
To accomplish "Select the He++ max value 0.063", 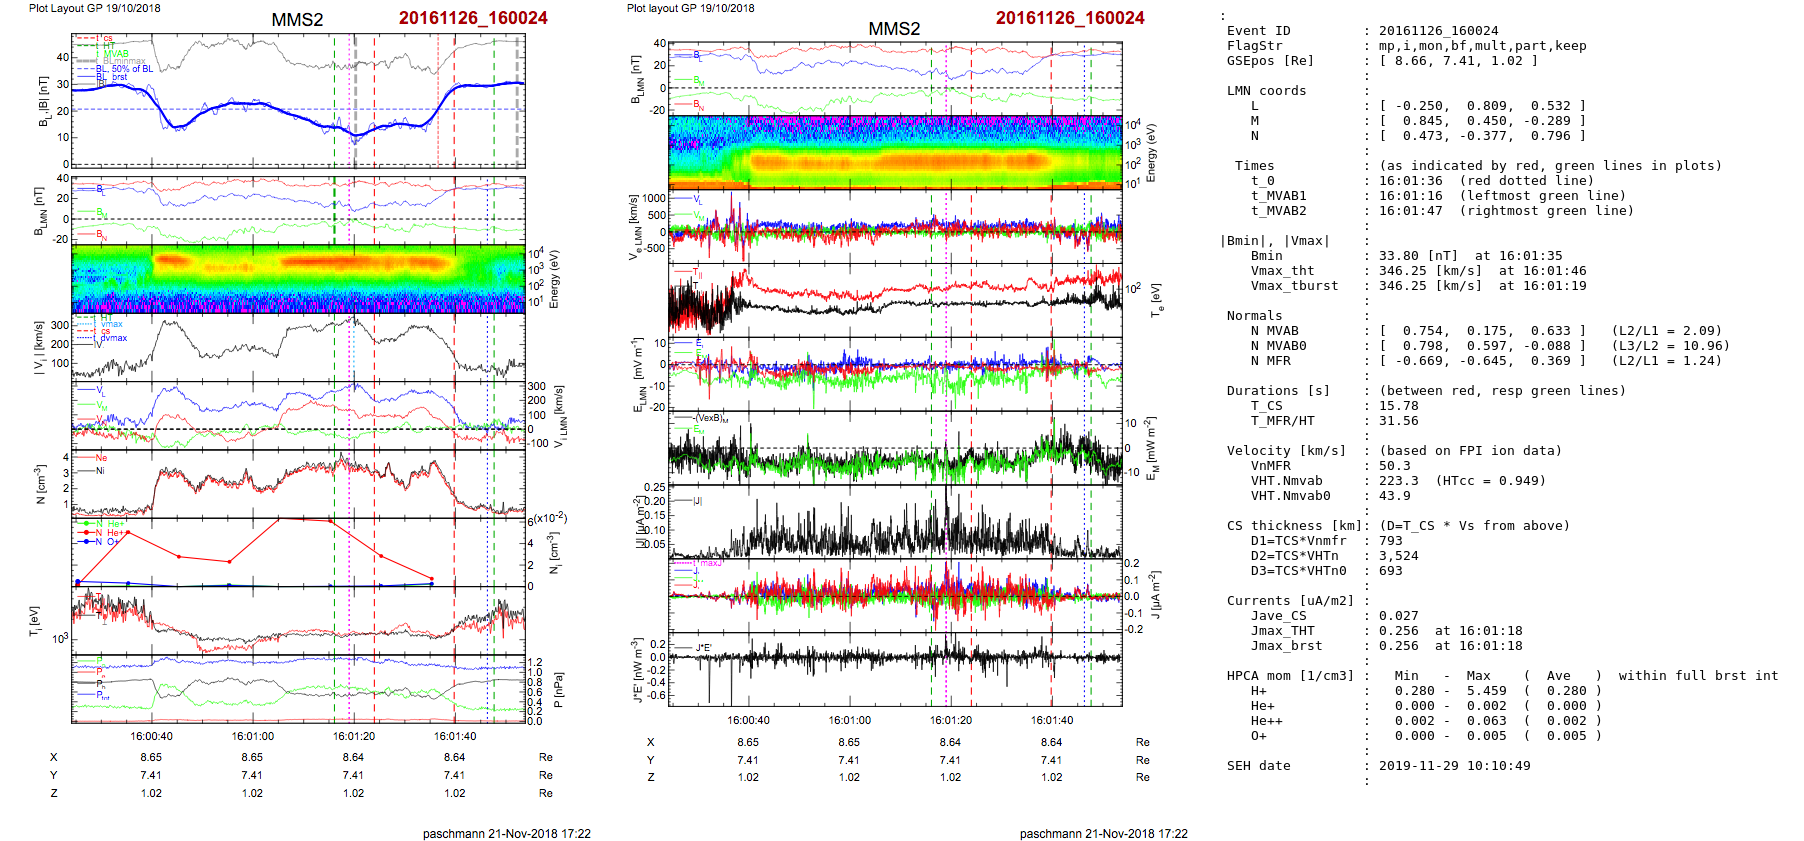I will [x=1487, y=721].
